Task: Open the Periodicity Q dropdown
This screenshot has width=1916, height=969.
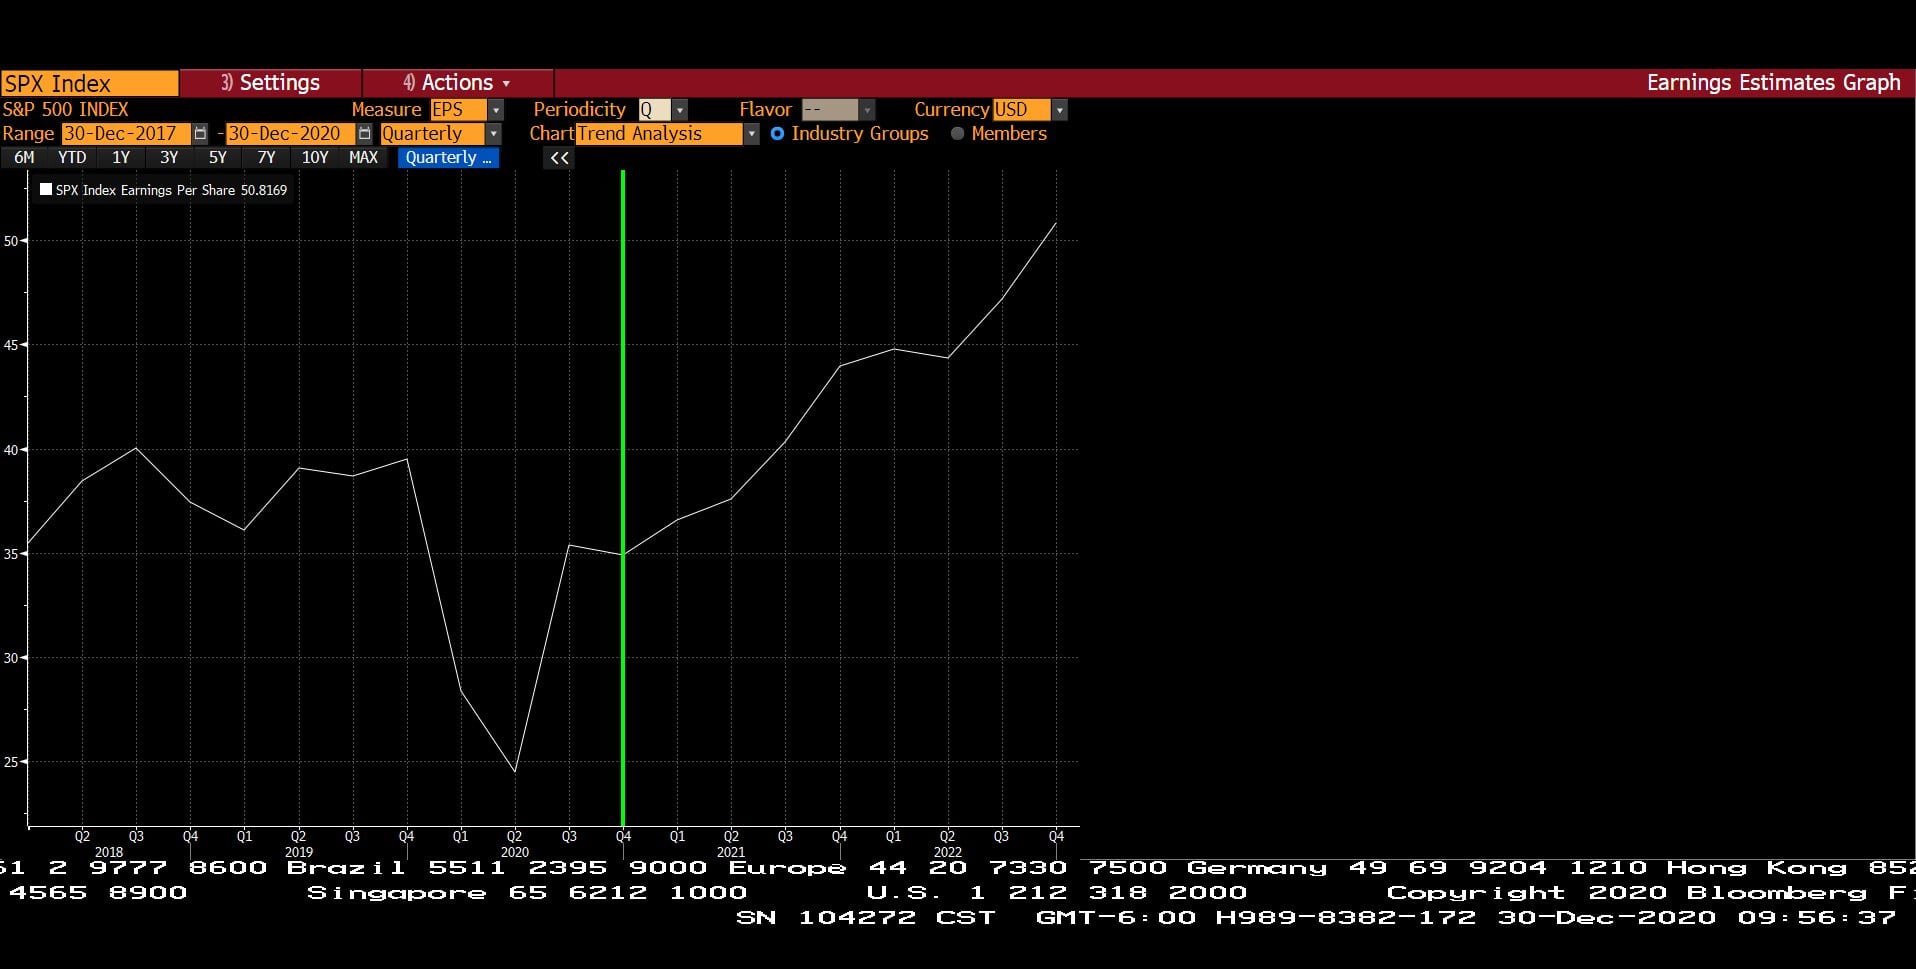Action: [x=680, y=110]
